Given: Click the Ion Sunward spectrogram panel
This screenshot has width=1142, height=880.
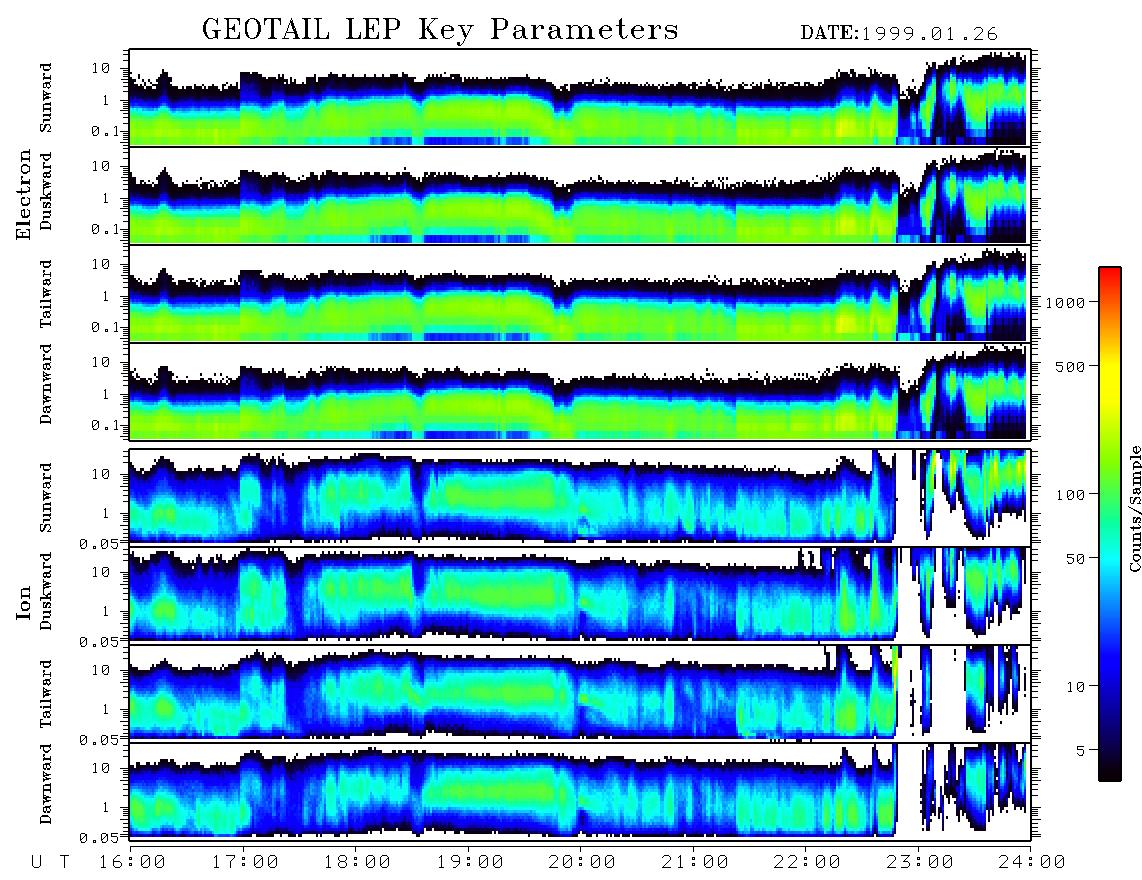Looking at the screenshot, I should point(580,497).
